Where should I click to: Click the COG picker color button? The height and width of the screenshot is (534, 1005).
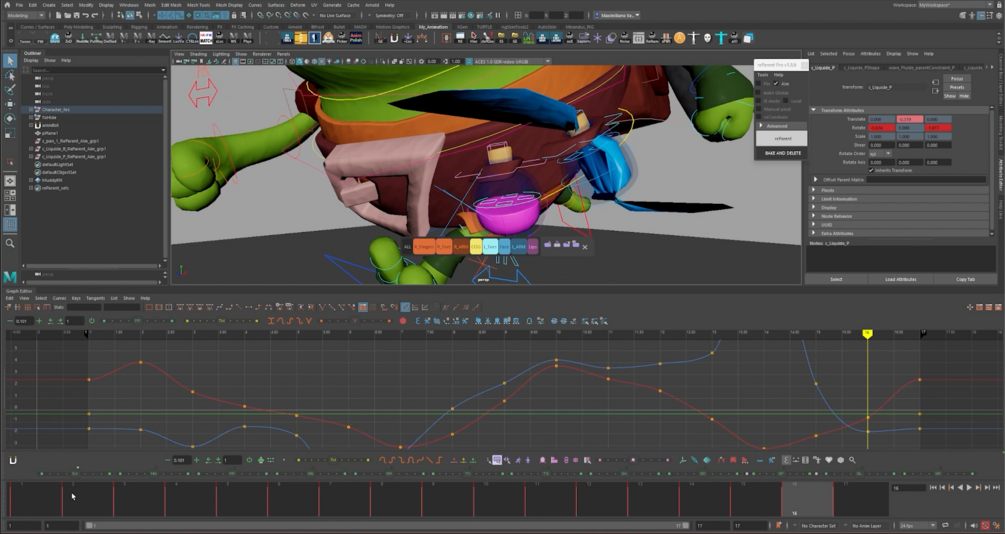coord(476,247)
